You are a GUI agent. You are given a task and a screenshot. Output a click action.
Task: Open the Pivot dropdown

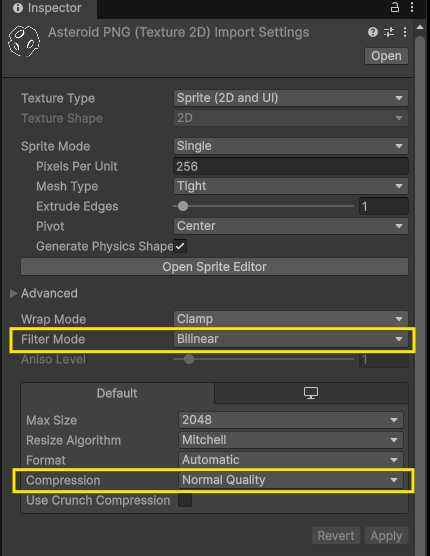tap(291, 226)
